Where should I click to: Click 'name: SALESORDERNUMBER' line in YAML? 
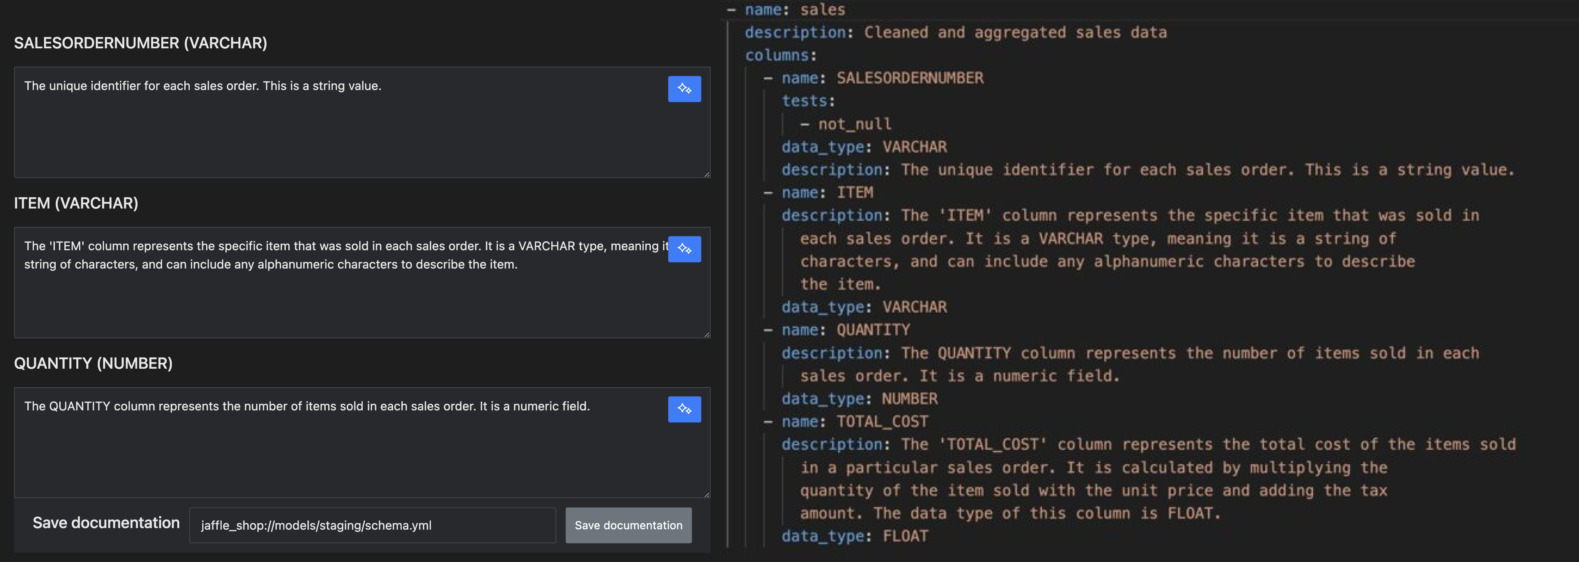[x=873, y=78]
